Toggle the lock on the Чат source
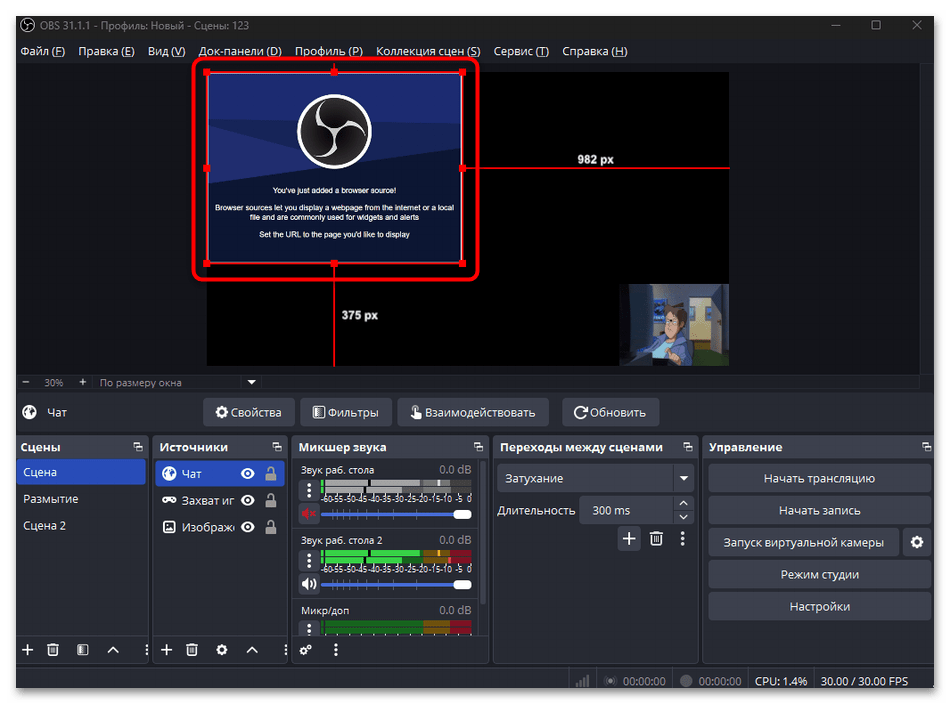 click(x=271, y=474)
